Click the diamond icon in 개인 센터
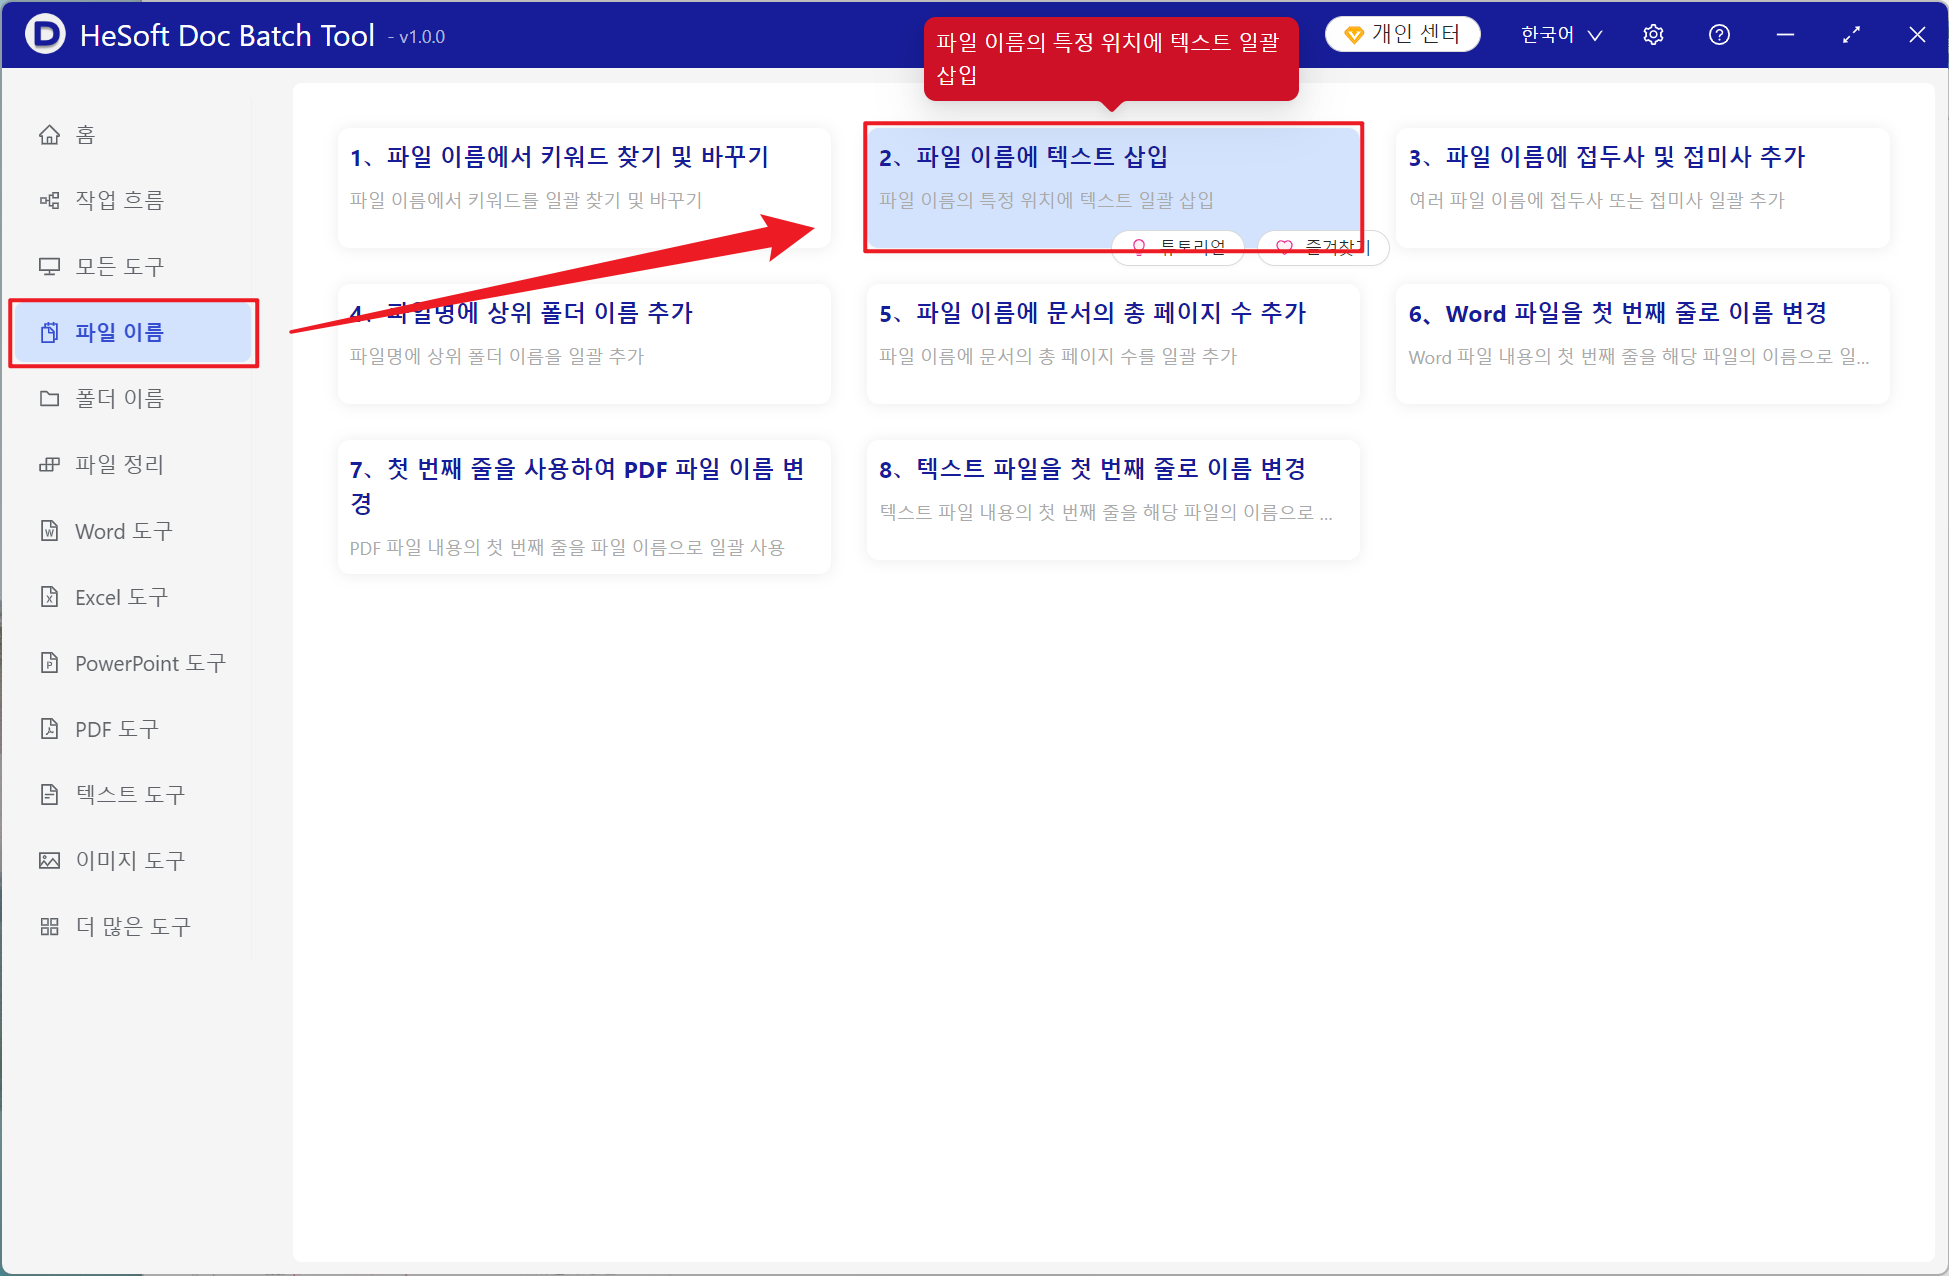1949x1276 pixels. tap(1354, 35)
